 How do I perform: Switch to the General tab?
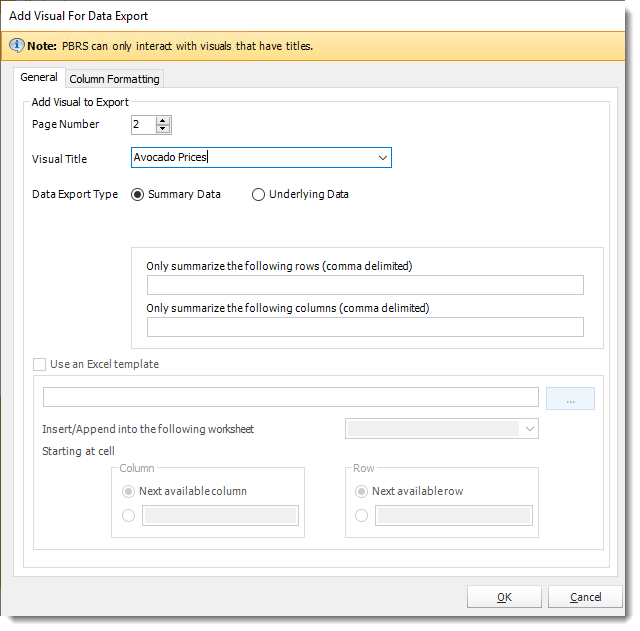click(x=39, y=77)
